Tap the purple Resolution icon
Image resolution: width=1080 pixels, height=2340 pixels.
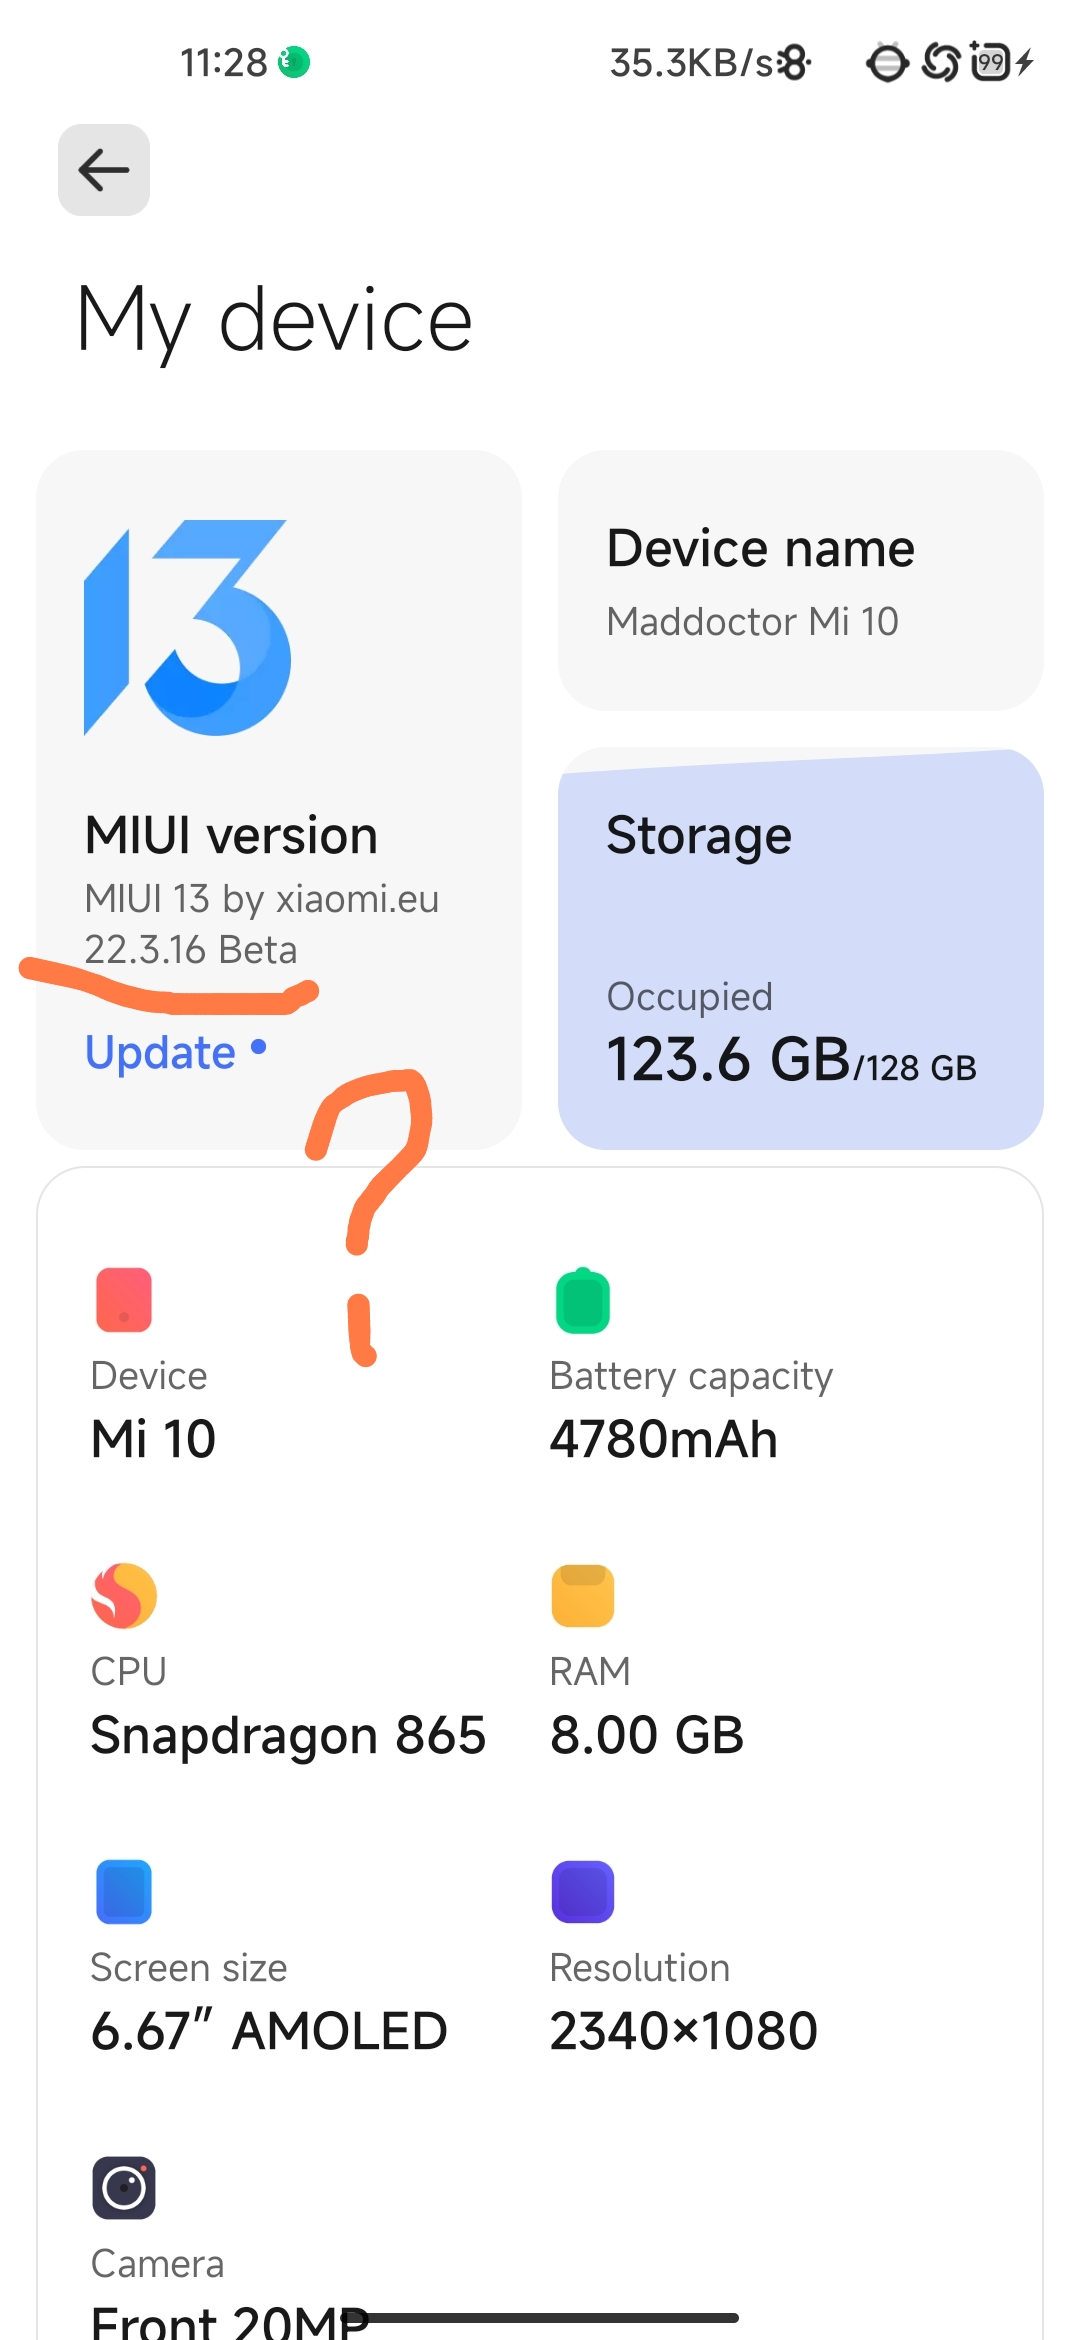583,1892
